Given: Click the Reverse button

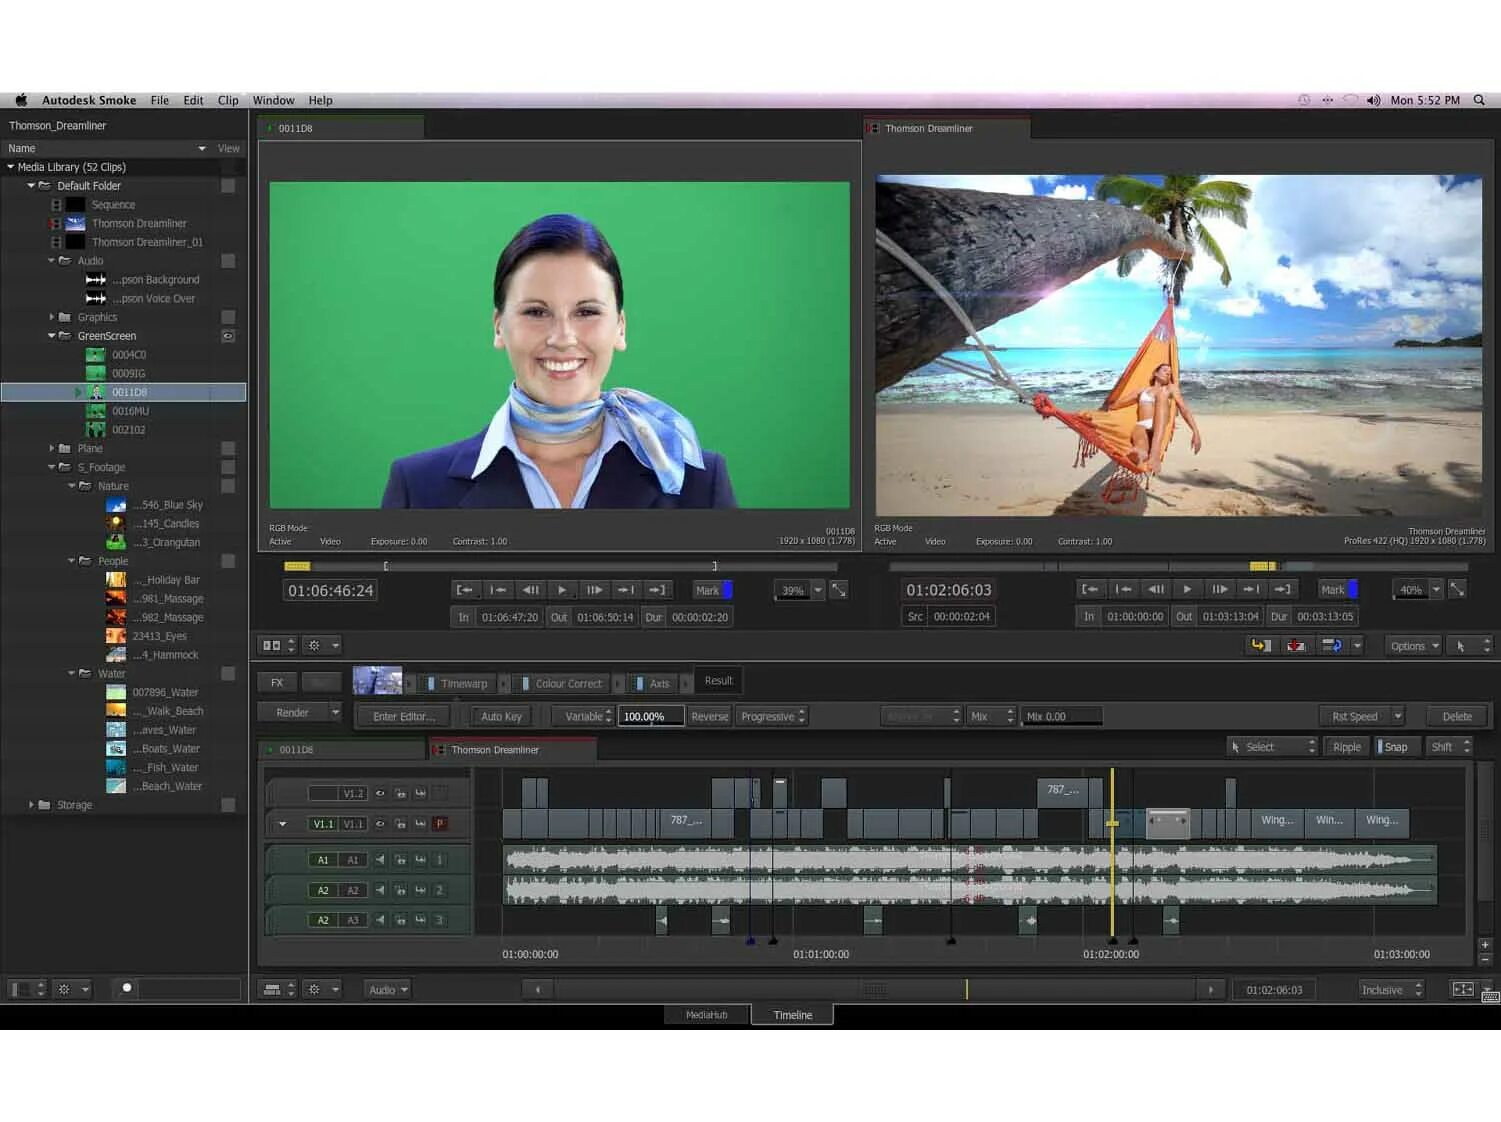Looking at the screenshot, I should click(x=710, y=717).
